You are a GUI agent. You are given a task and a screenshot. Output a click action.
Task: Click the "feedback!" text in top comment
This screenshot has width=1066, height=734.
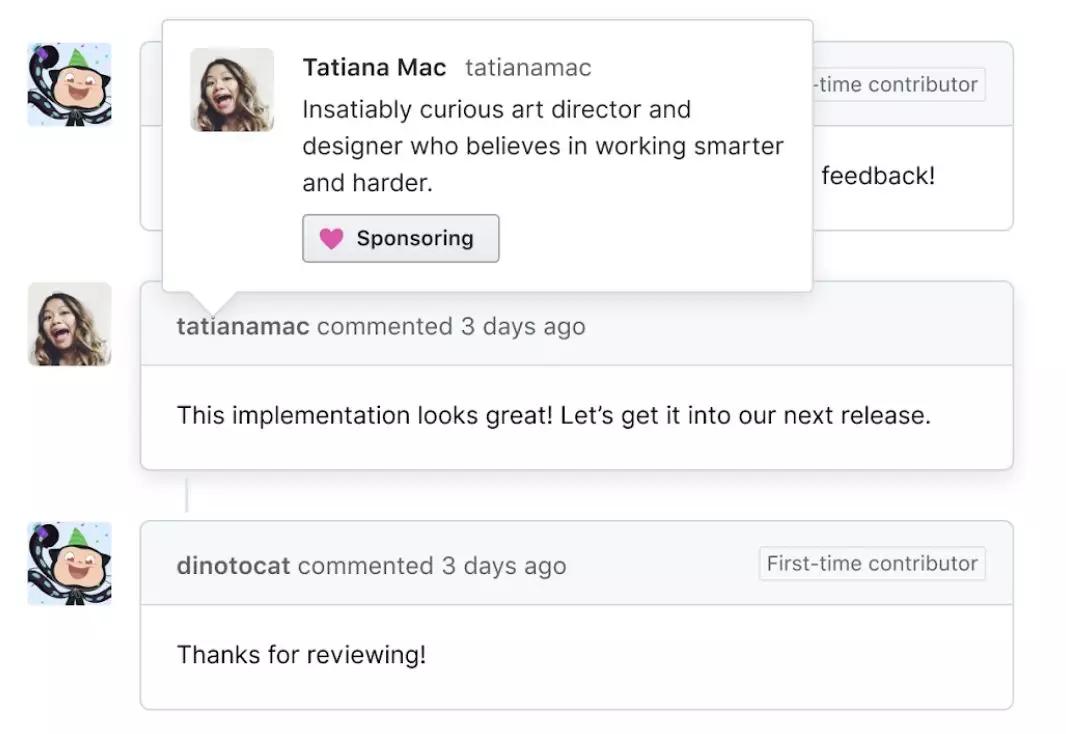click(878, 177)
